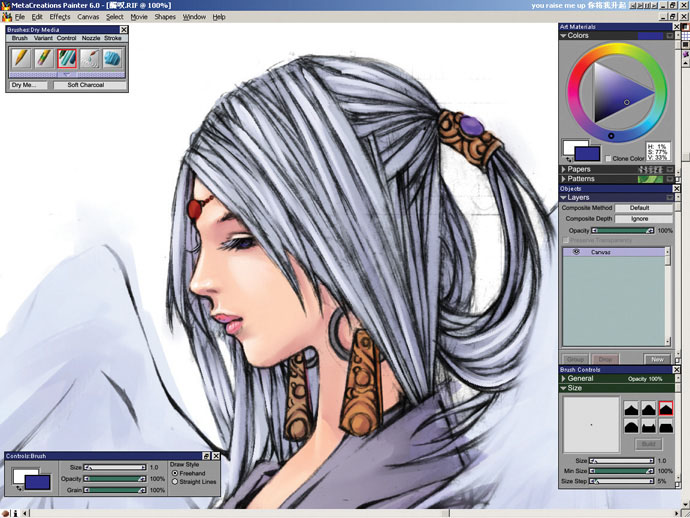Enable the Clone Color checkbox

coord(608,158)
